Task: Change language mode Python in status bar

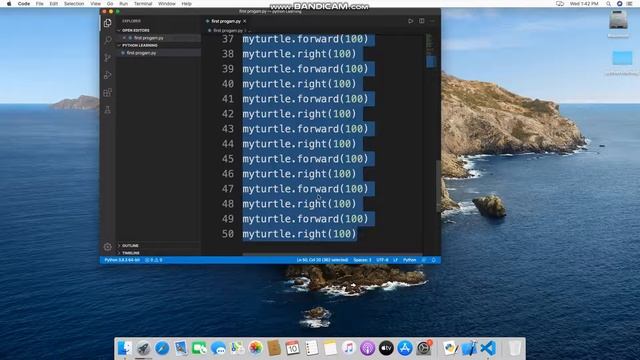Action: 409,260
